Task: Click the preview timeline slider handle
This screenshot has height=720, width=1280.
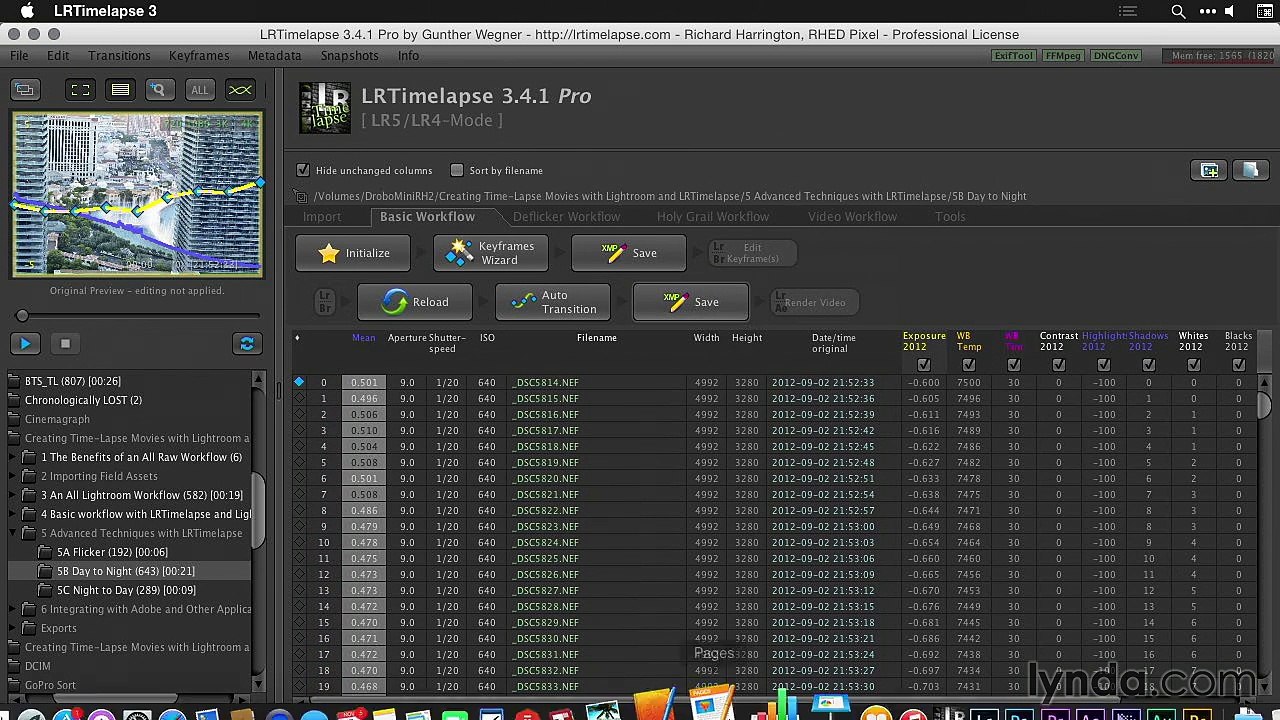Action: [22, 316]
